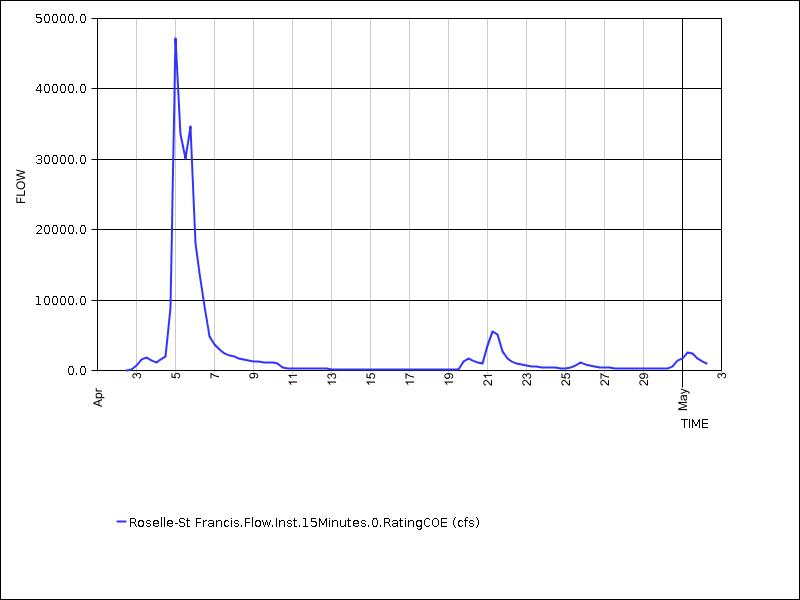The height and width of the screenshot is (600, 800).
Task: Click the Roselle-St Francis flow legend label
Action: [x=304, y=522]
